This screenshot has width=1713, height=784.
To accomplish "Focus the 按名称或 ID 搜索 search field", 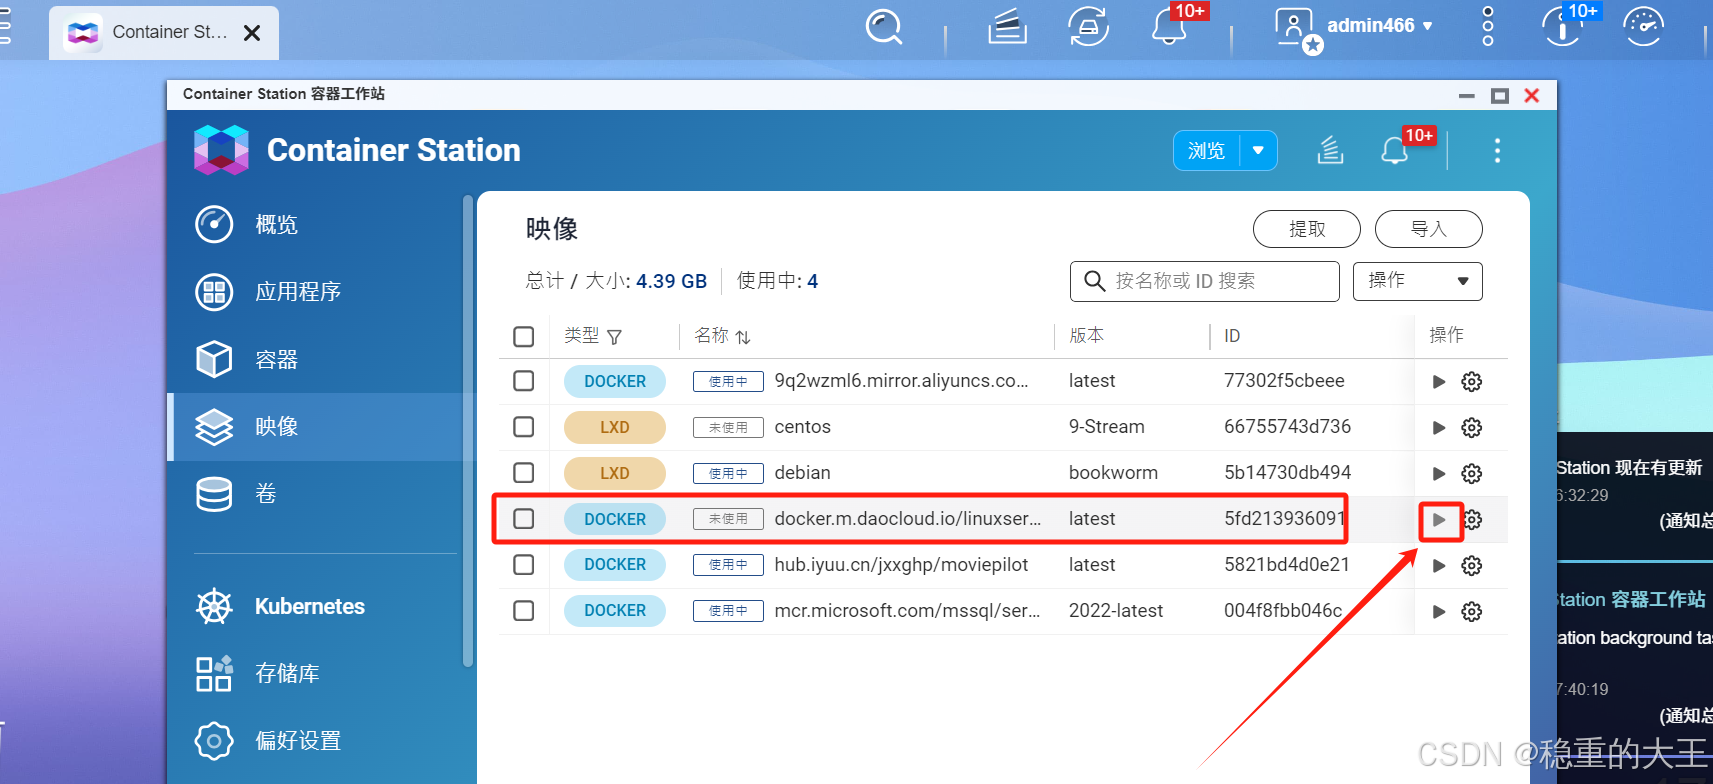I will tap(1204, 281).
